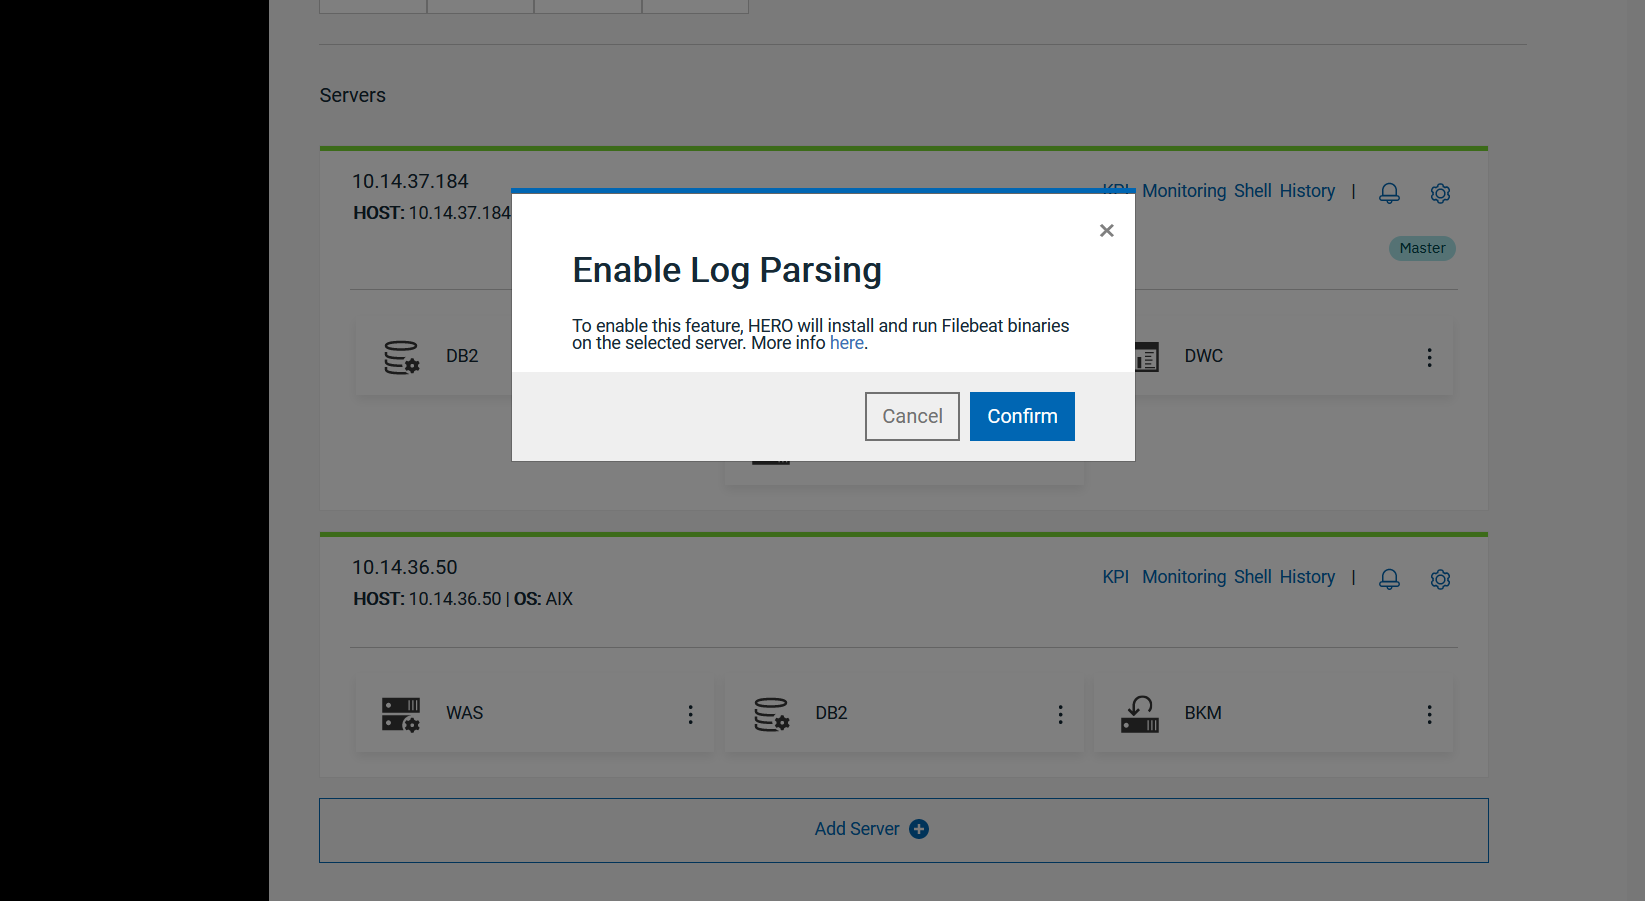Open Monitoring for server 10.14.36.50
This screenshot has height=901, width=1645.
1183,577
